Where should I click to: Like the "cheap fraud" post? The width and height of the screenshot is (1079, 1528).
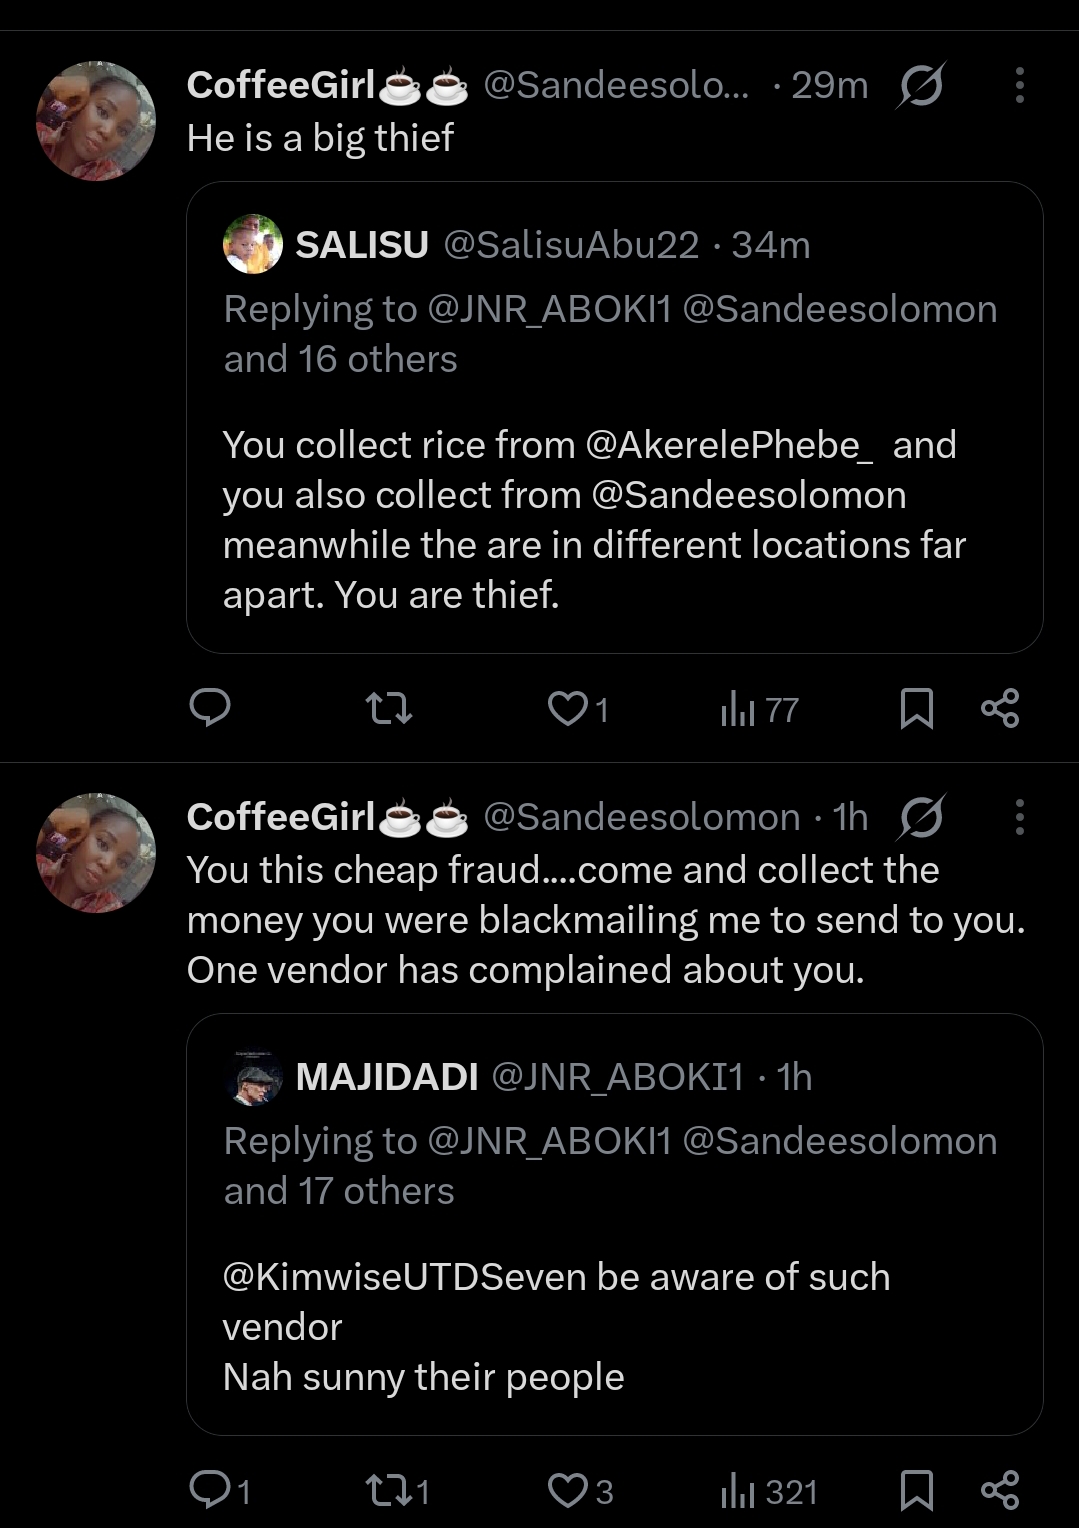tap(568, 1491)
